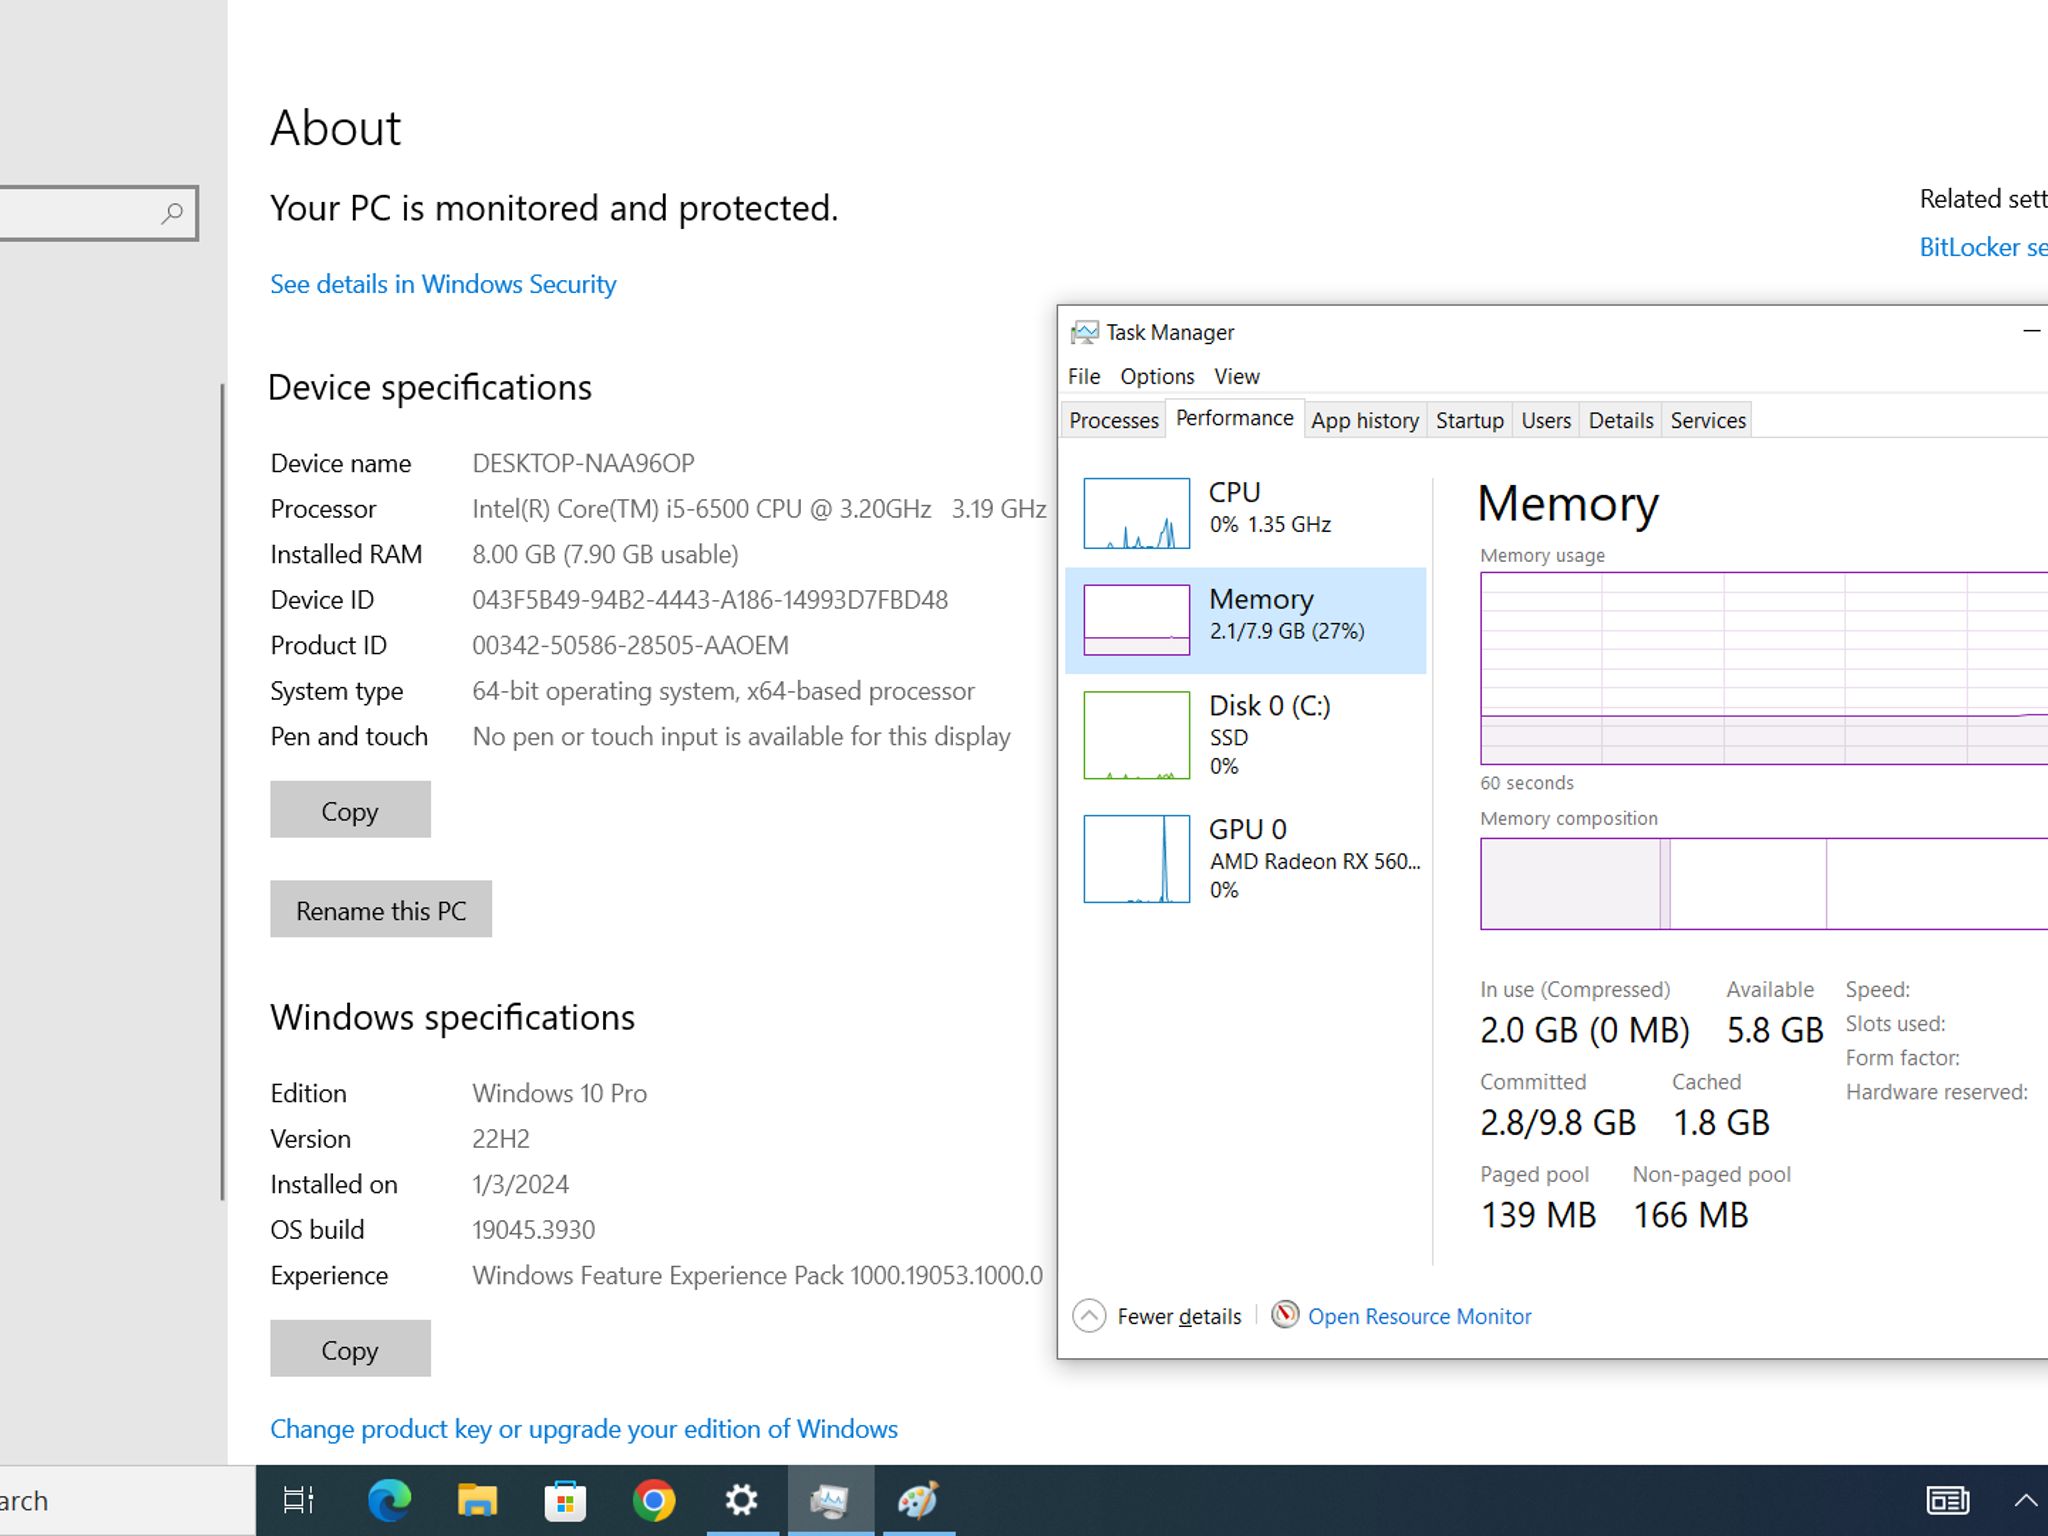The width and height of the screenshot is (2048, 1536).
Task: Open the BitLocker settings link
Action: (x=1983, y=247)
